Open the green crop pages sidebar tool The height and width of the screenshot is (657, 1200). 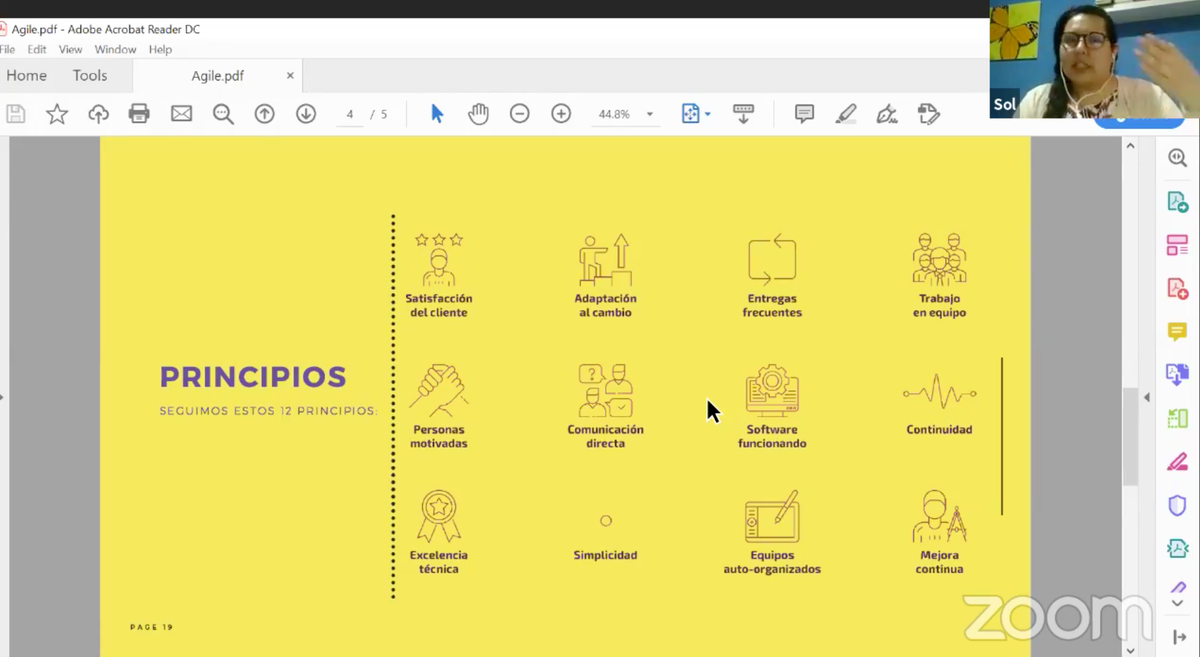[1178, 419]
